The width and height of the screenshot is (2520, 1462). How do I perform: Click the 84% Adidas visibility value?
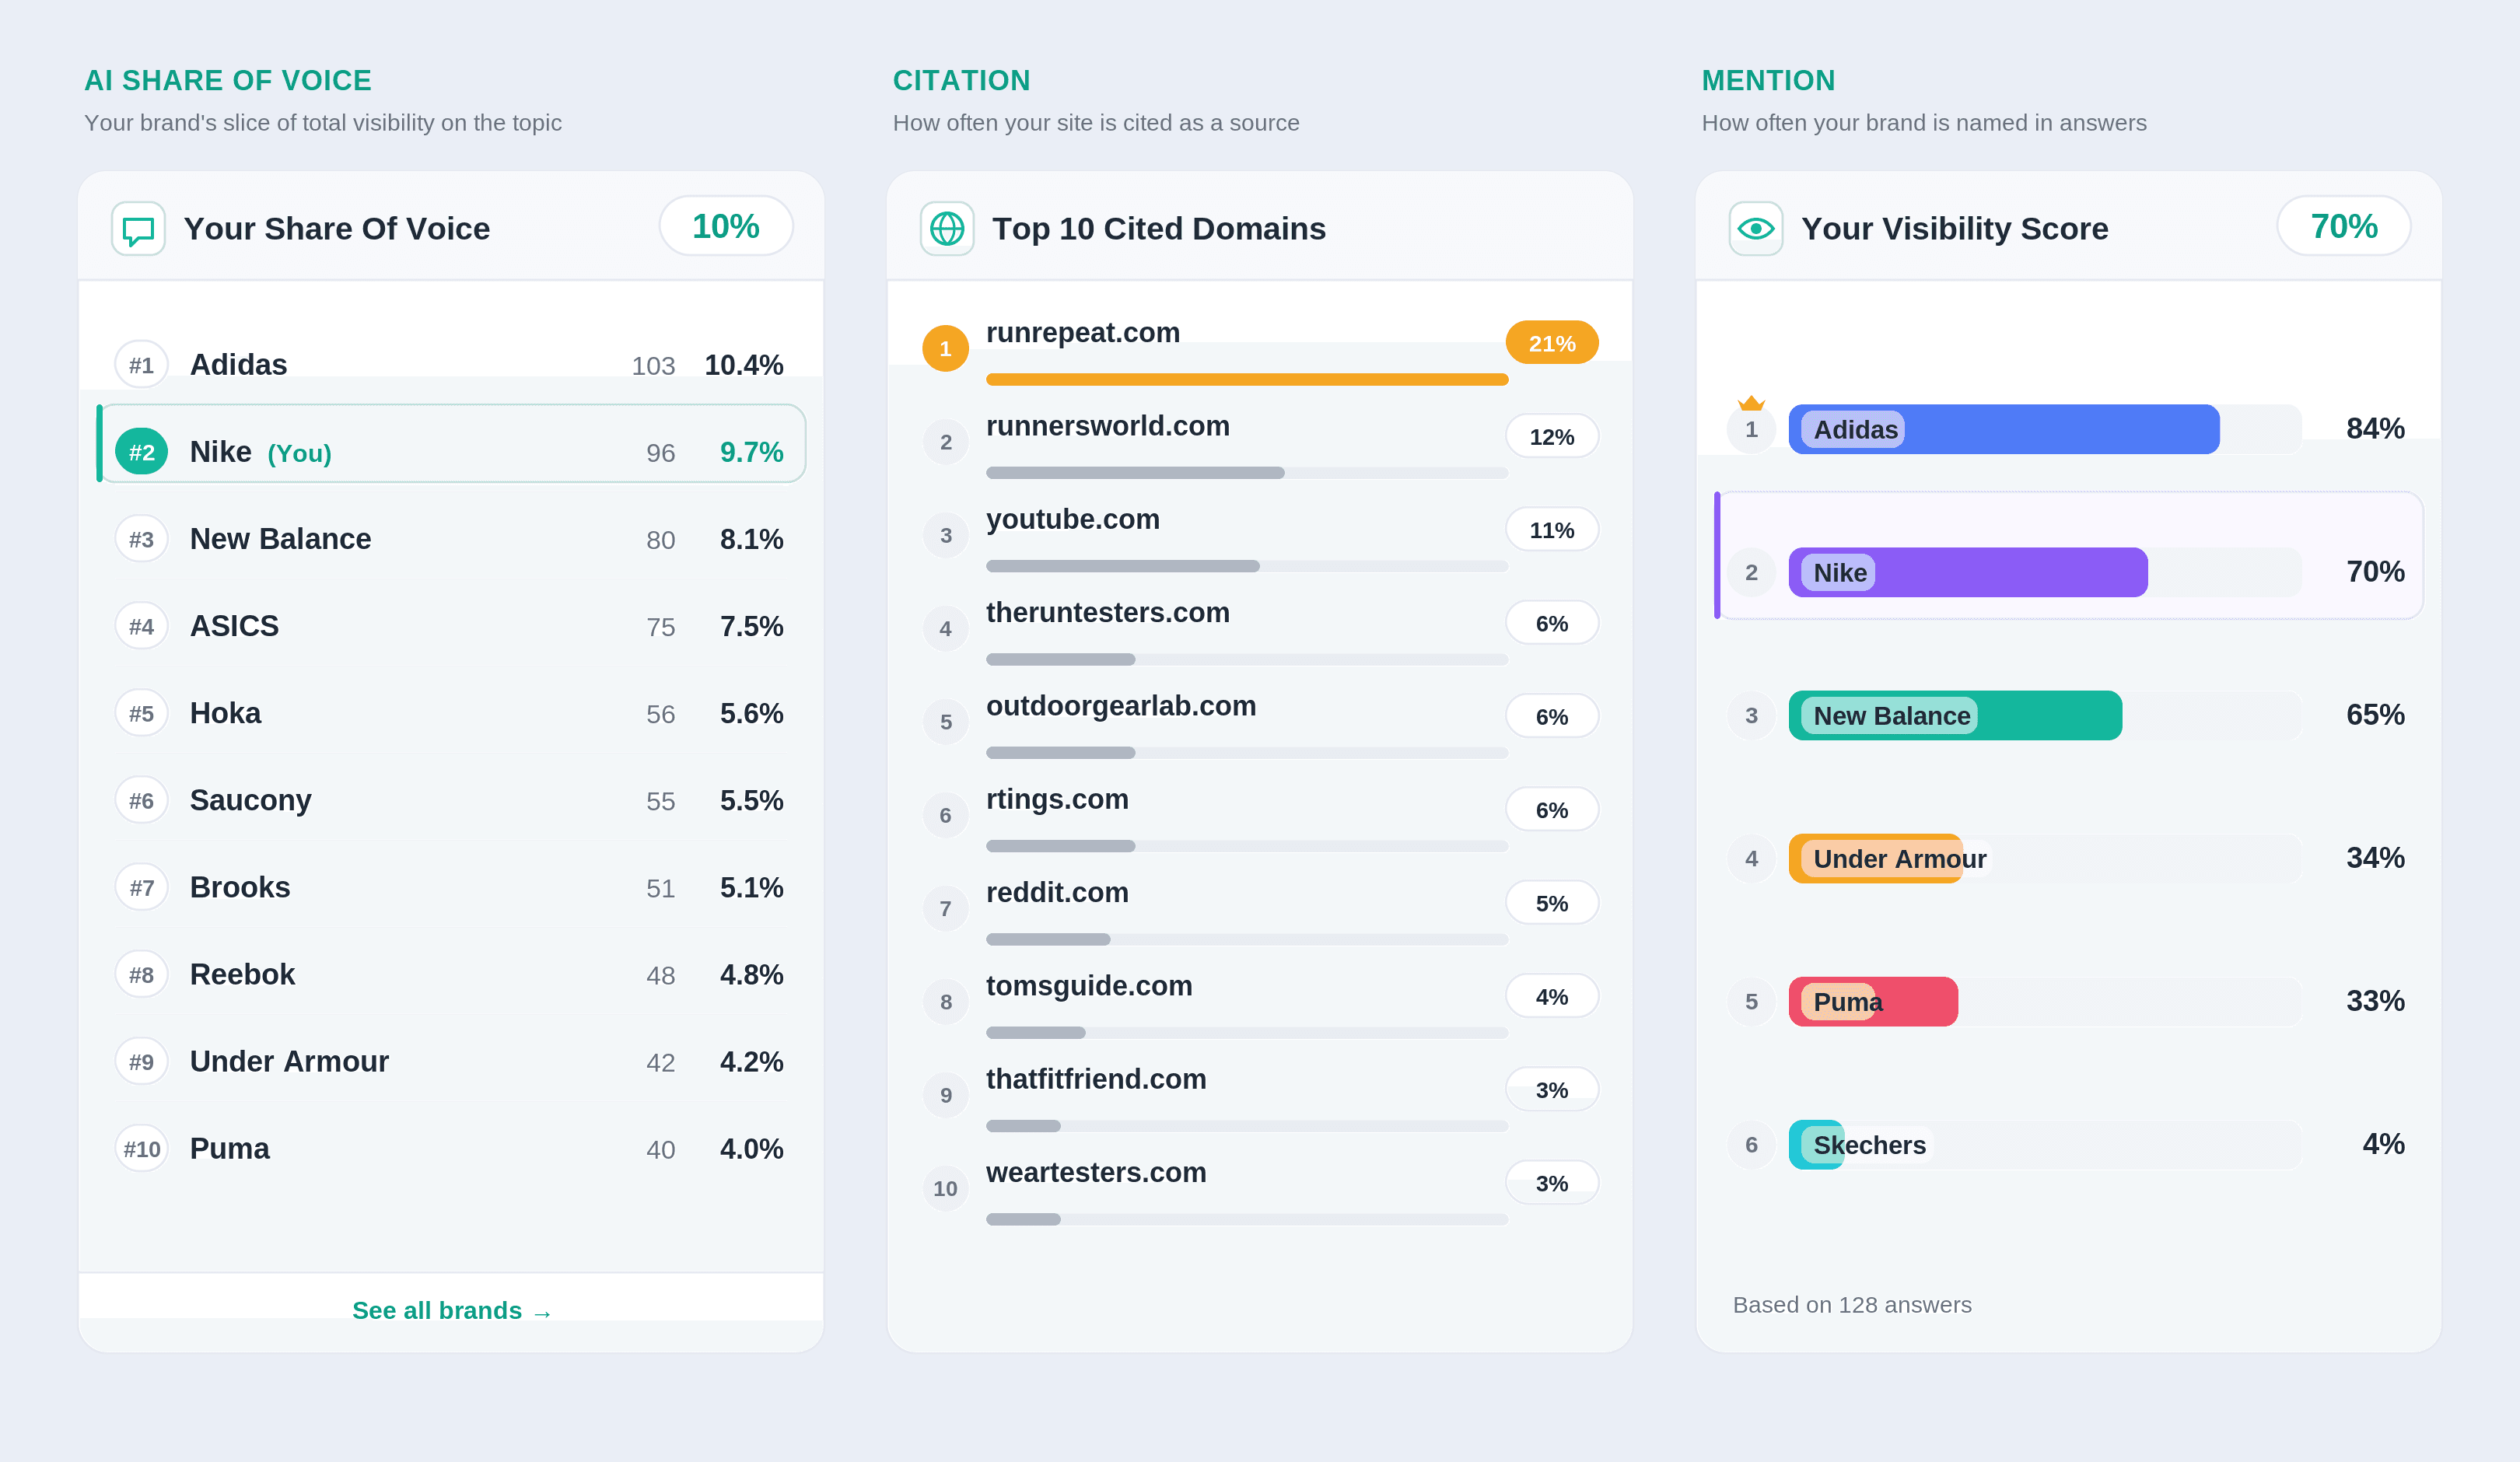tap(2375, 428)
